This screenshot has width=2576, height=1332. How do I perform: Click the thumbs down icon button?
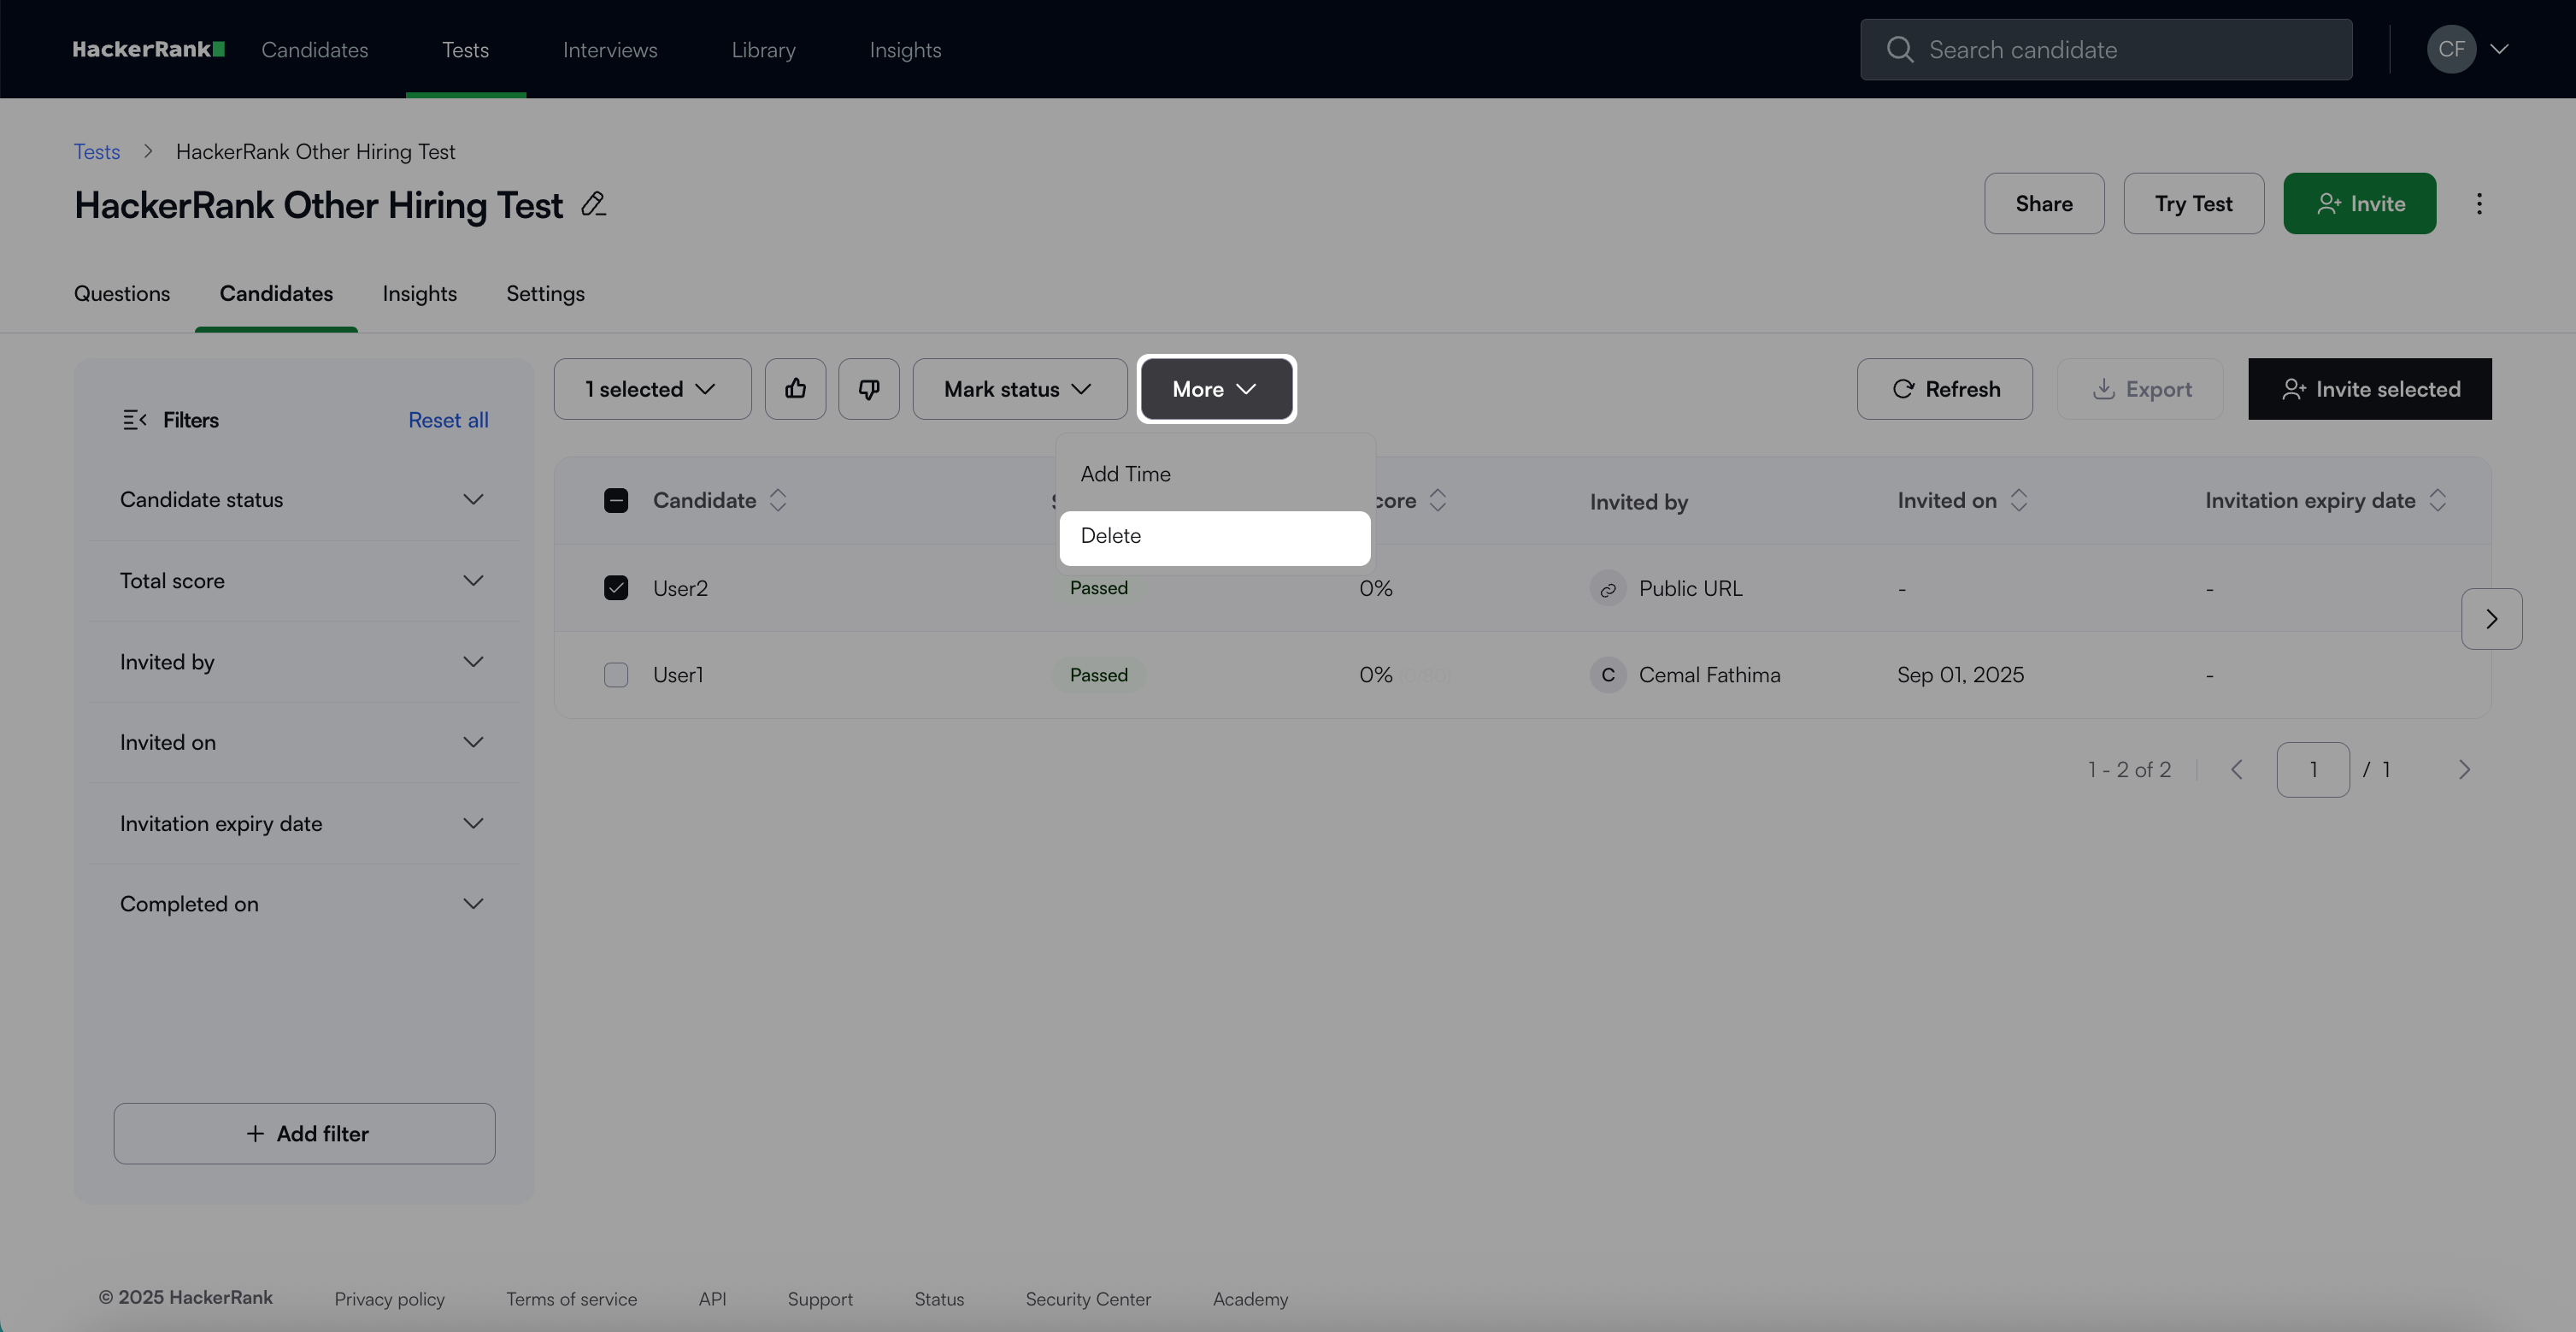point(868,389)
